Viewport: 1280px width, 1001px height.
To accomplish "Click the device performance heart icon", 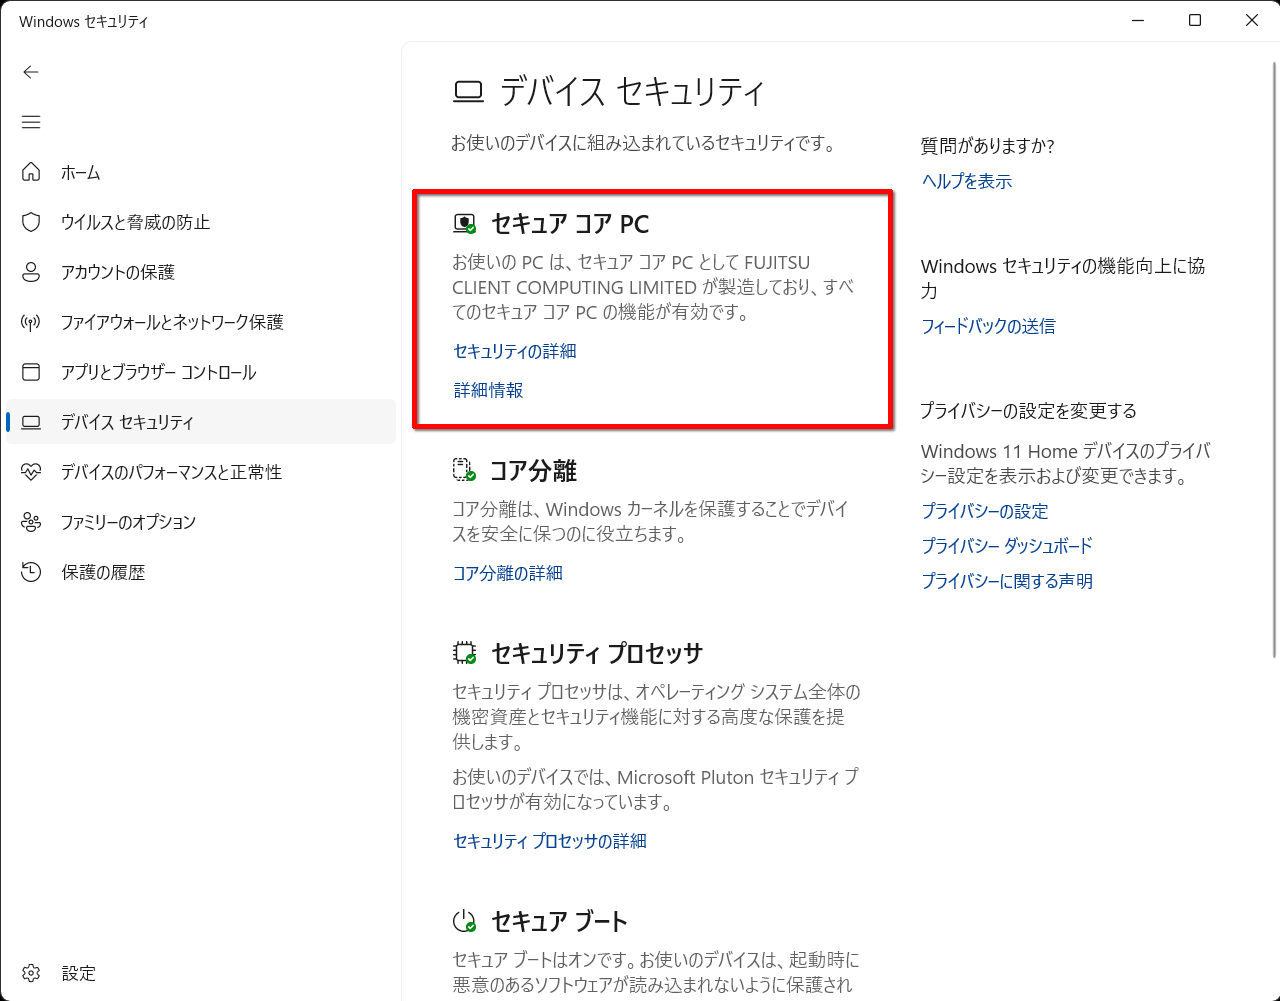I will click(31, 472).
